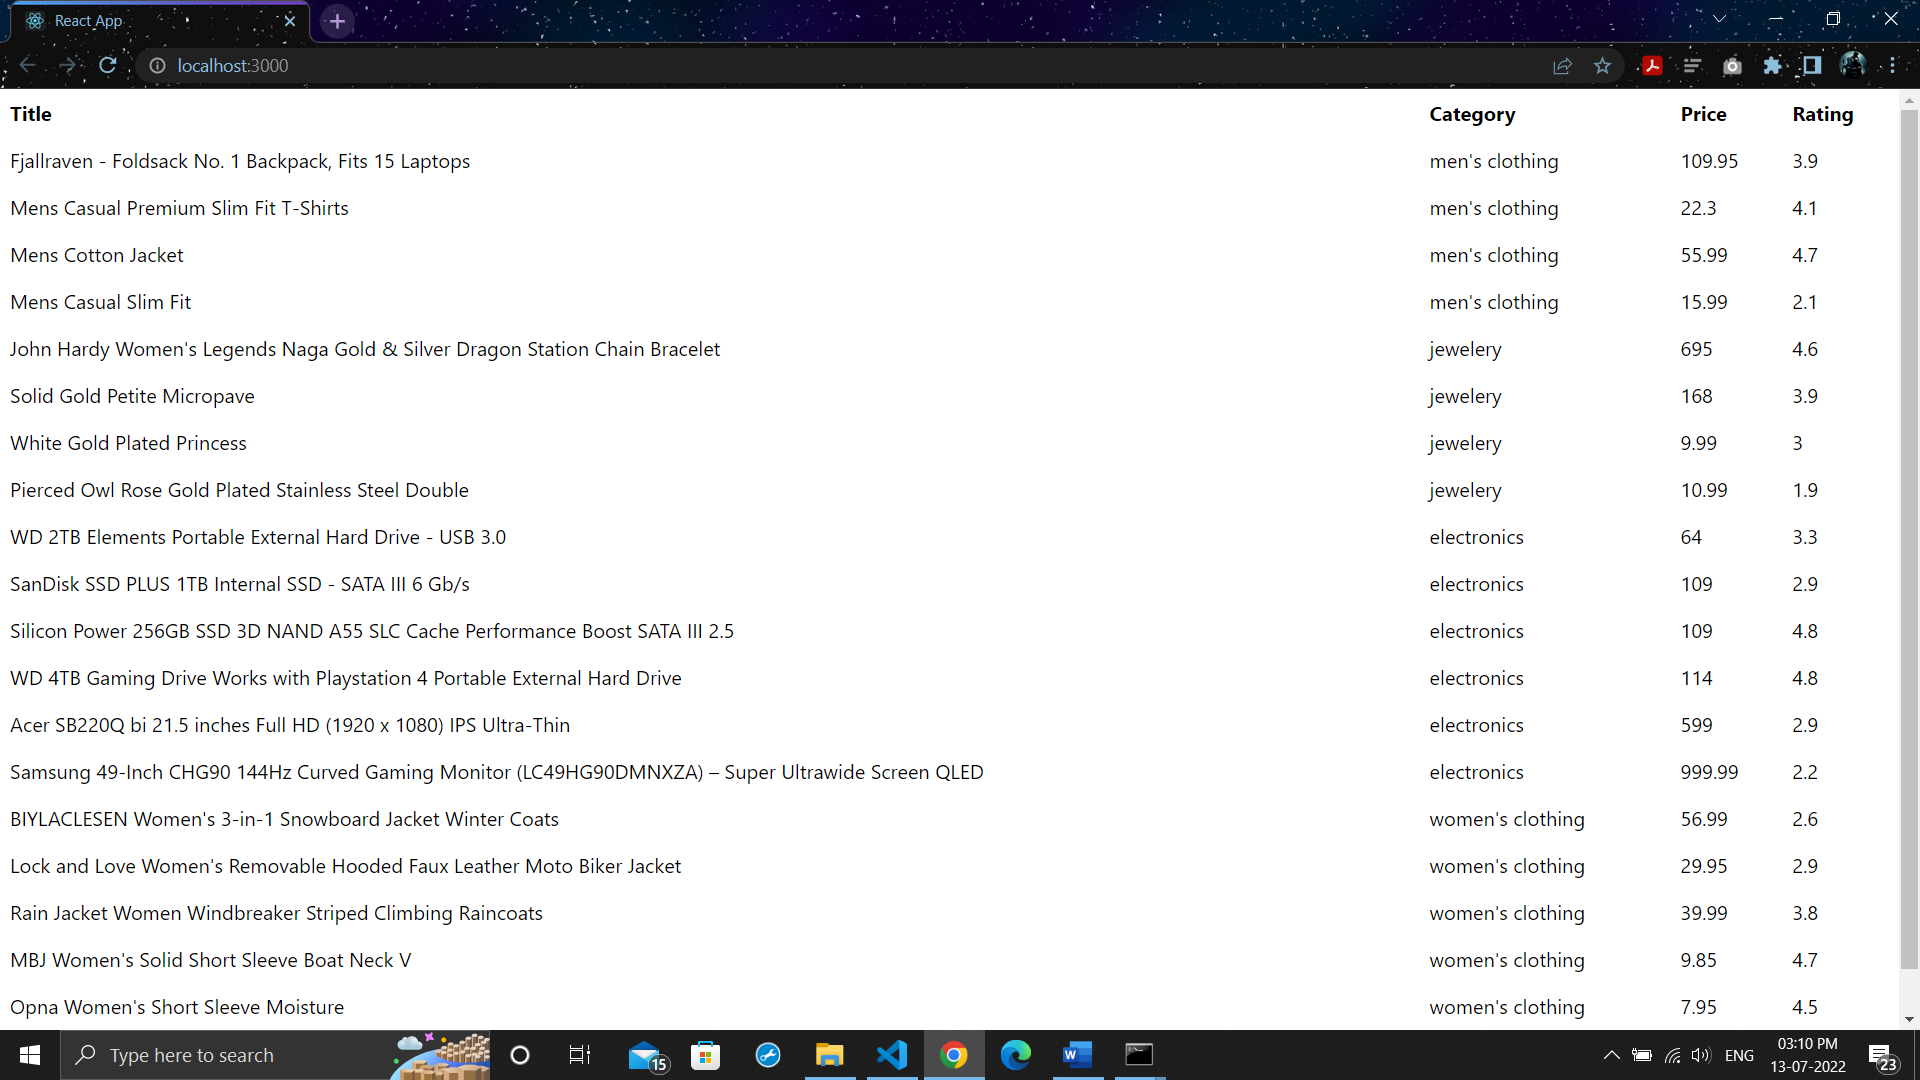
Task: Click Opna Women's Short Sleeve Moisture
Action: point(177,1007)
